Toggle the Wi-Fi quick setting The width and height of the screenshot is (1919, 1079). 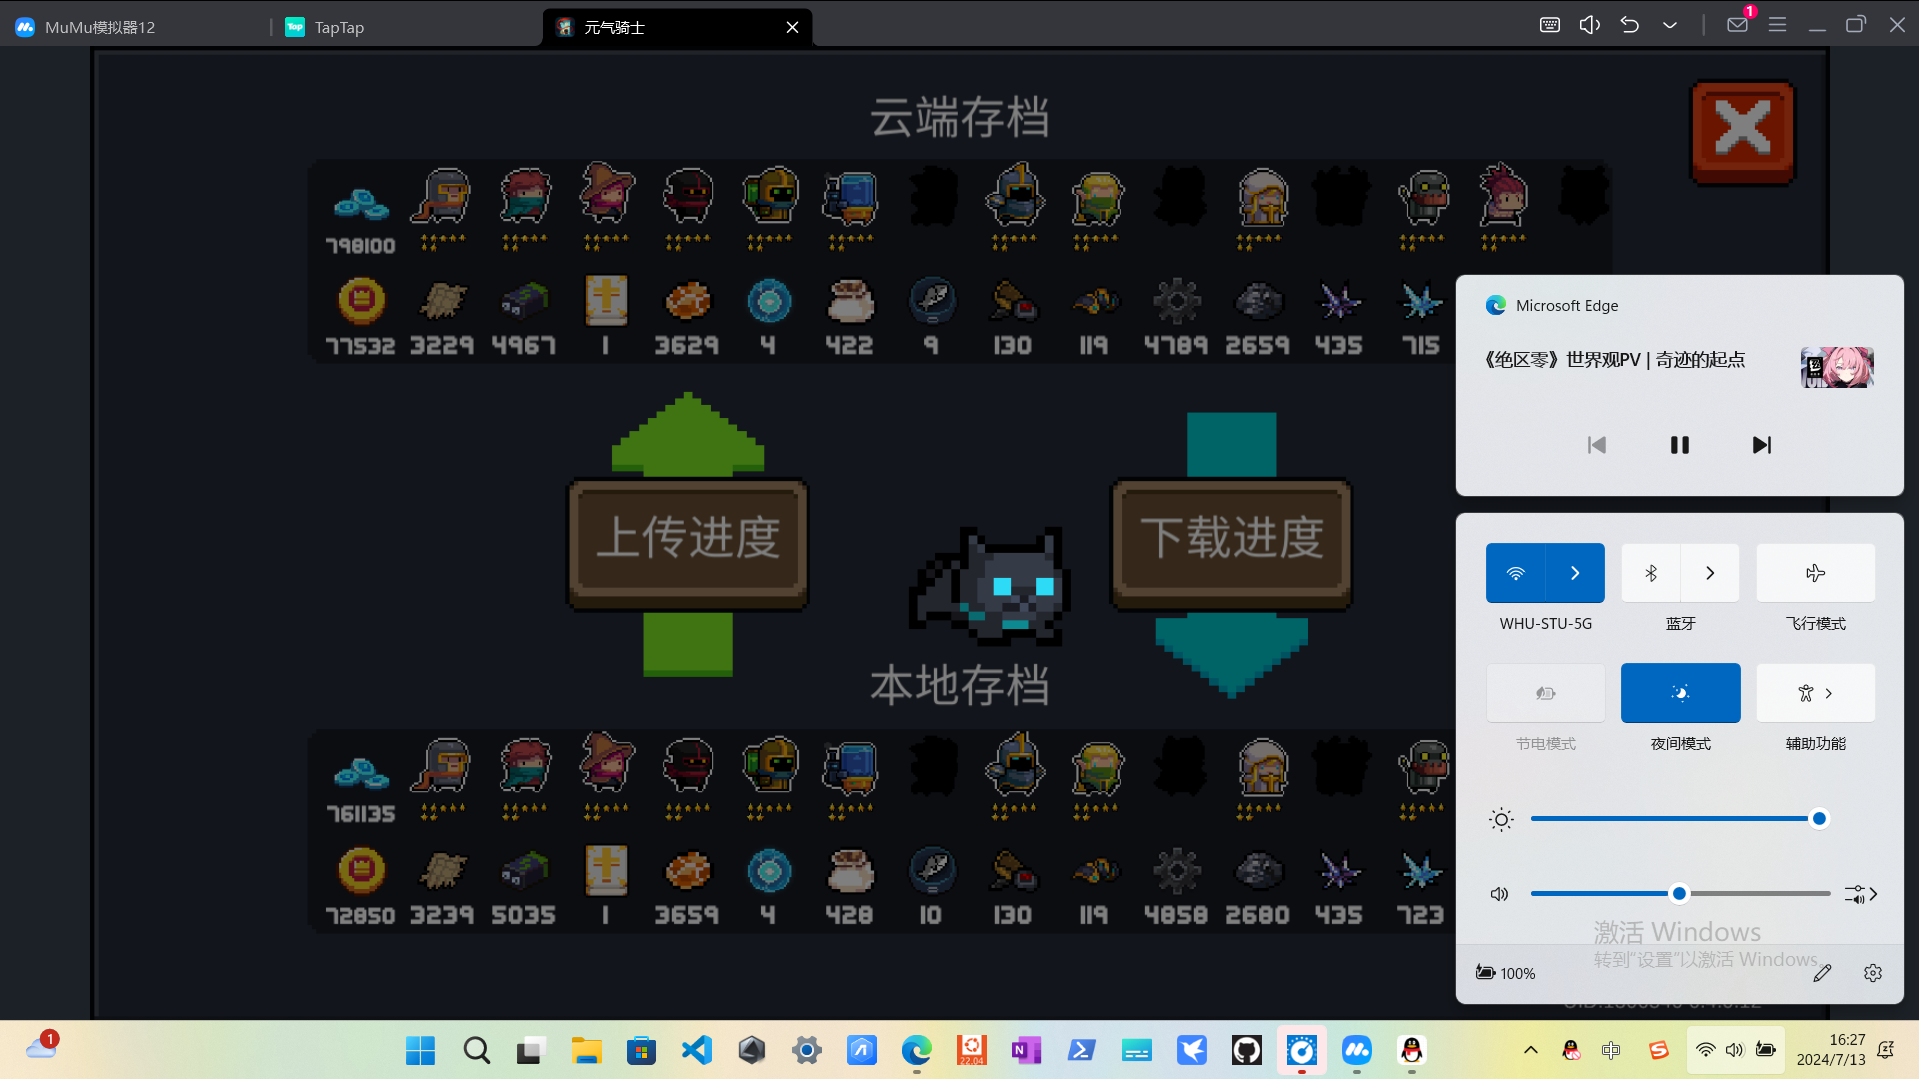pyautogui.click(x=1516, y=573)
